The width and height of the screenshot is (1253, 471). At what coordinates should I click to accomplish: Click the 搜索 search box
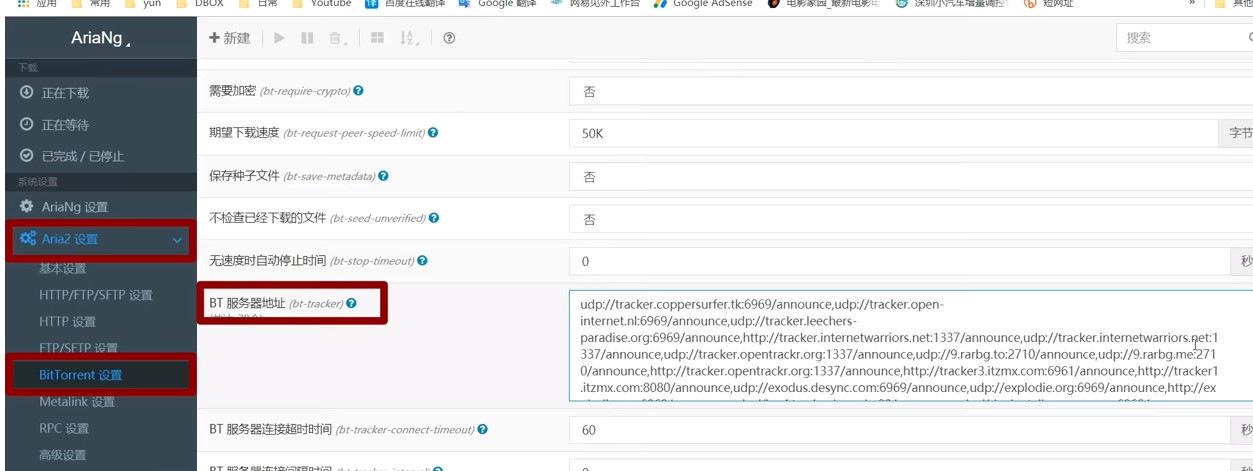coord(1180,38)
